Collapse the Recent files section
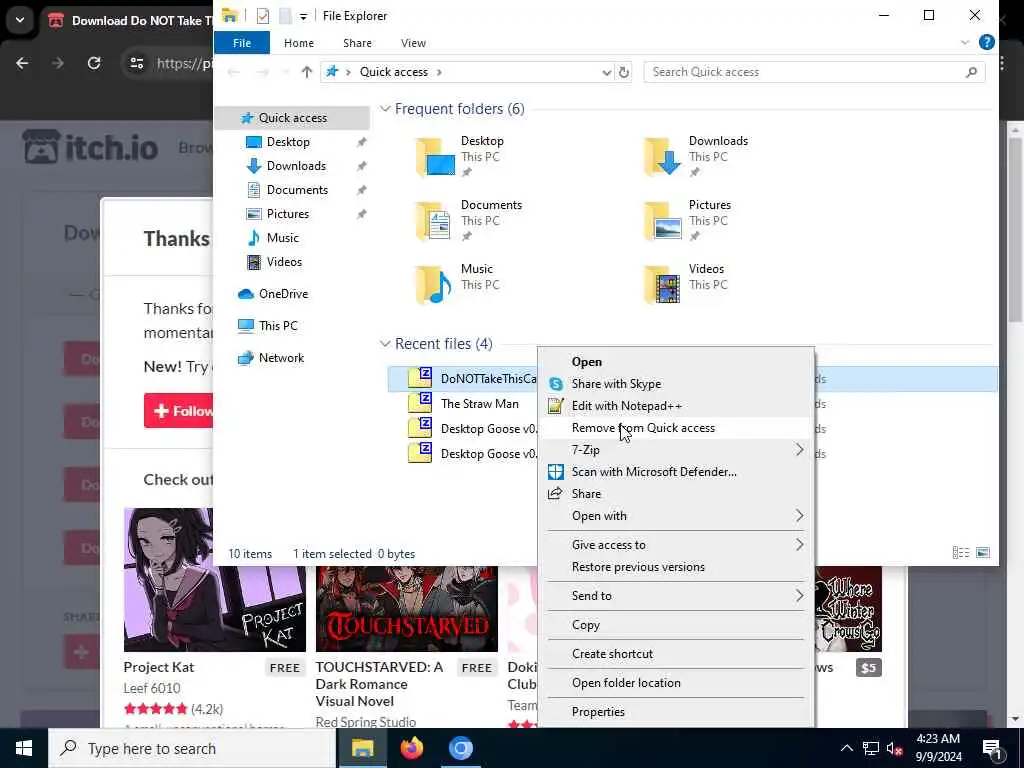1024x768 pixels. [385, 344]
